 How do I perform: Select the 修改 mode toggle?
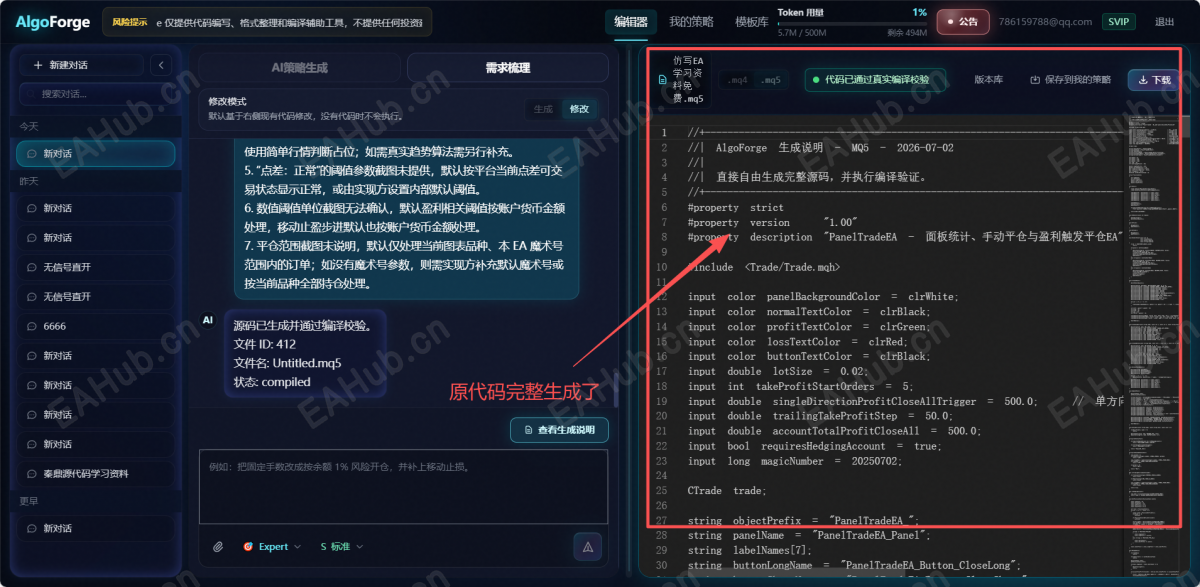[x=580, y=108]
